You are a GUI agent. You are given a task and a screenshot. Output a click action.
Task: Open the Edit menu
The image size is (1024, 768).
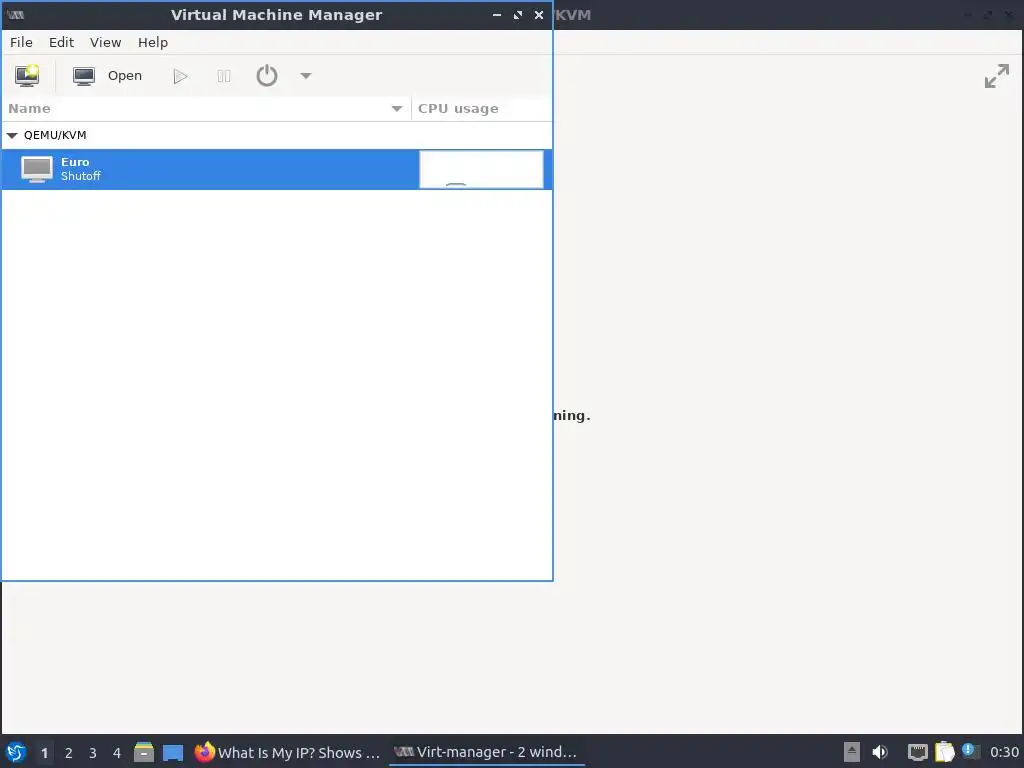tap(61, 42)
